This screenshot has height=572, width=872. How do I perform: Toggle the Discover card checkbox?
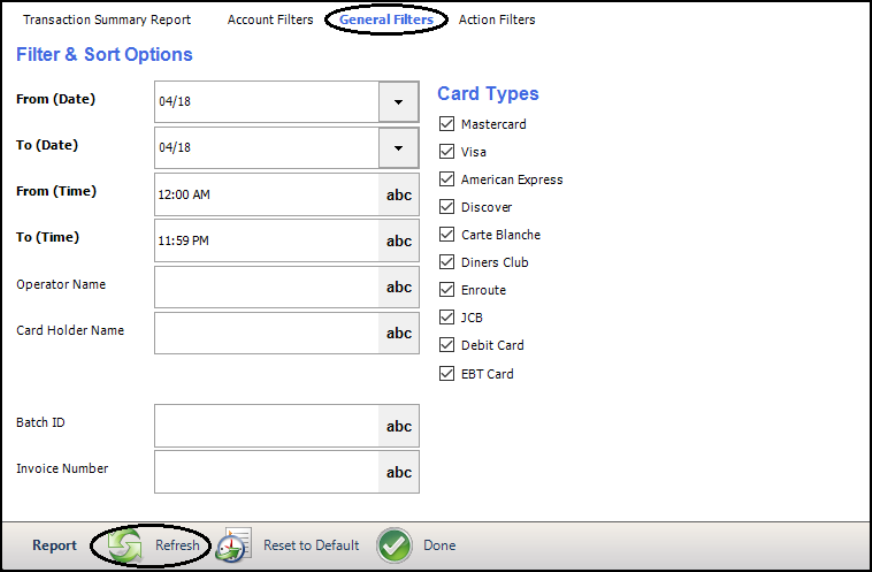click(447, 207)
